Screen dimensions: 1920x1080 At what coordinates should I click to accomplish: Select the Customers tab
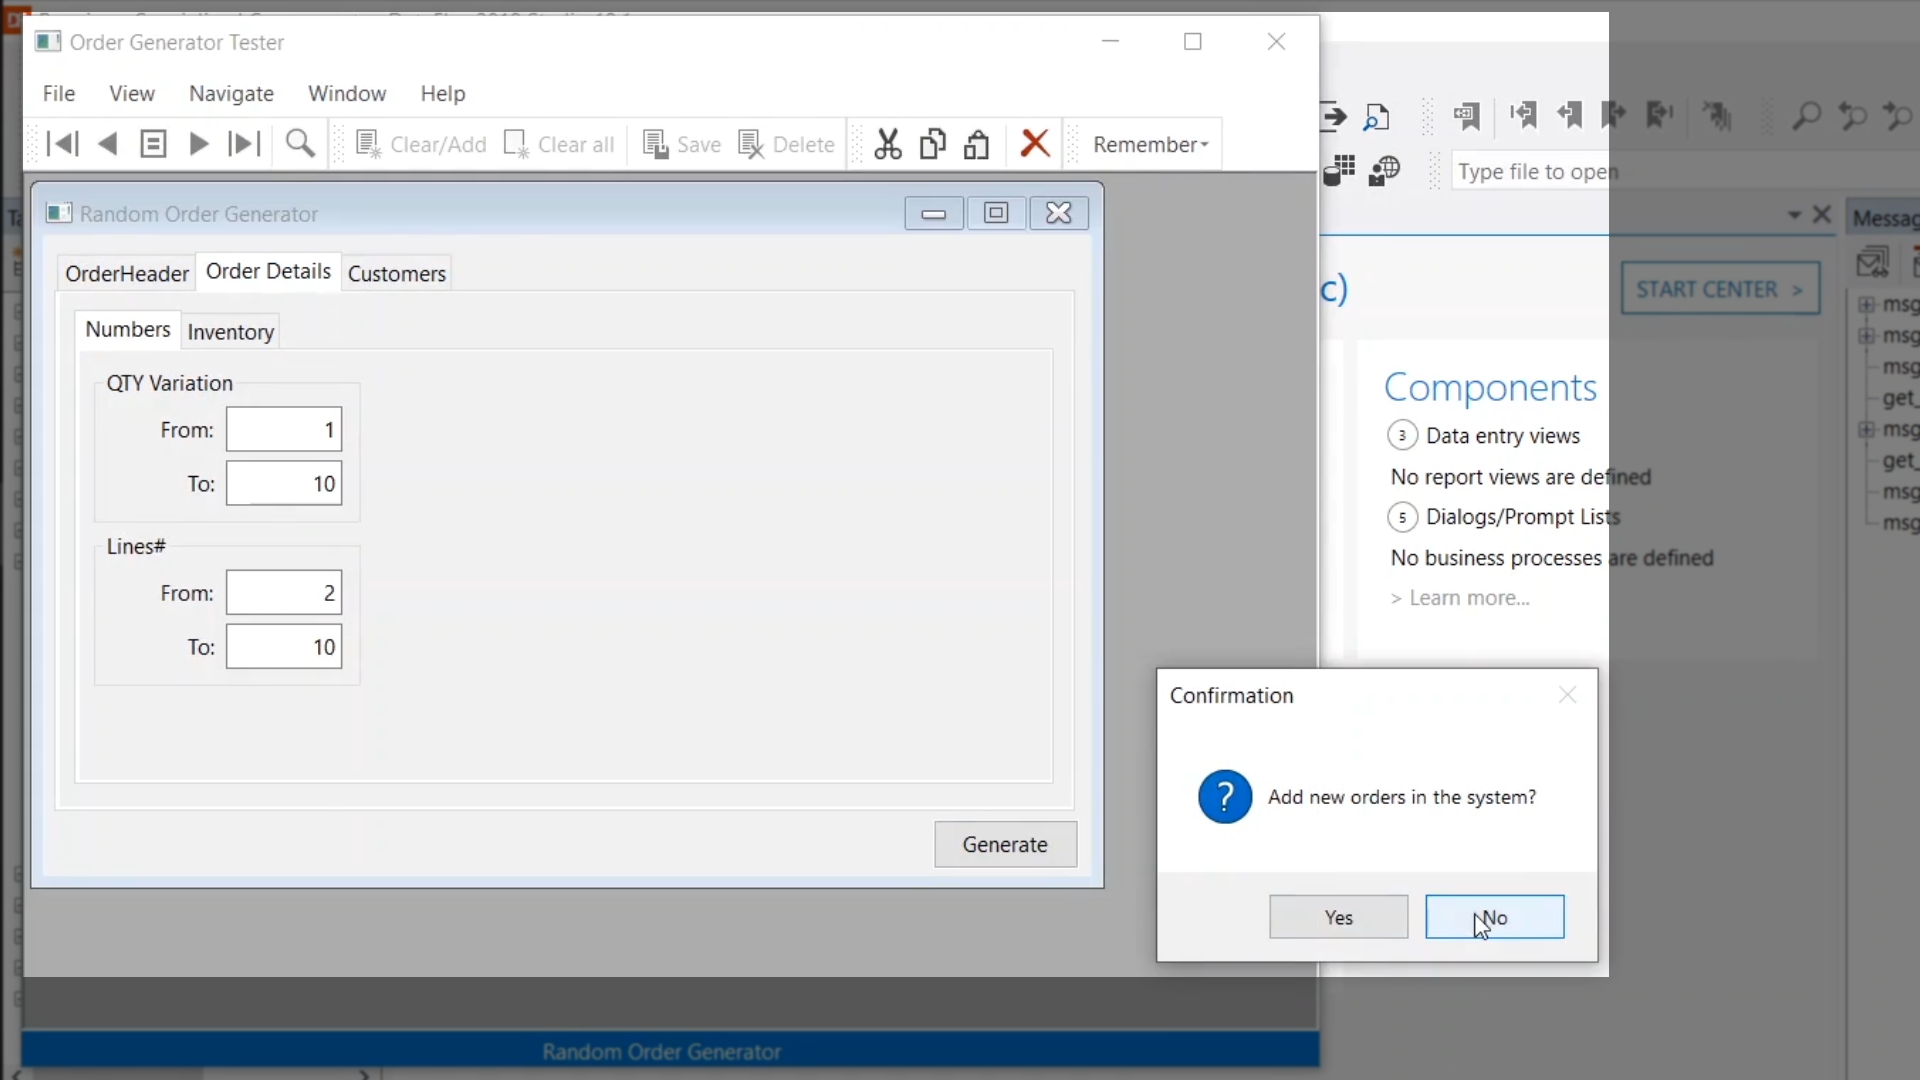coord(396,274)
